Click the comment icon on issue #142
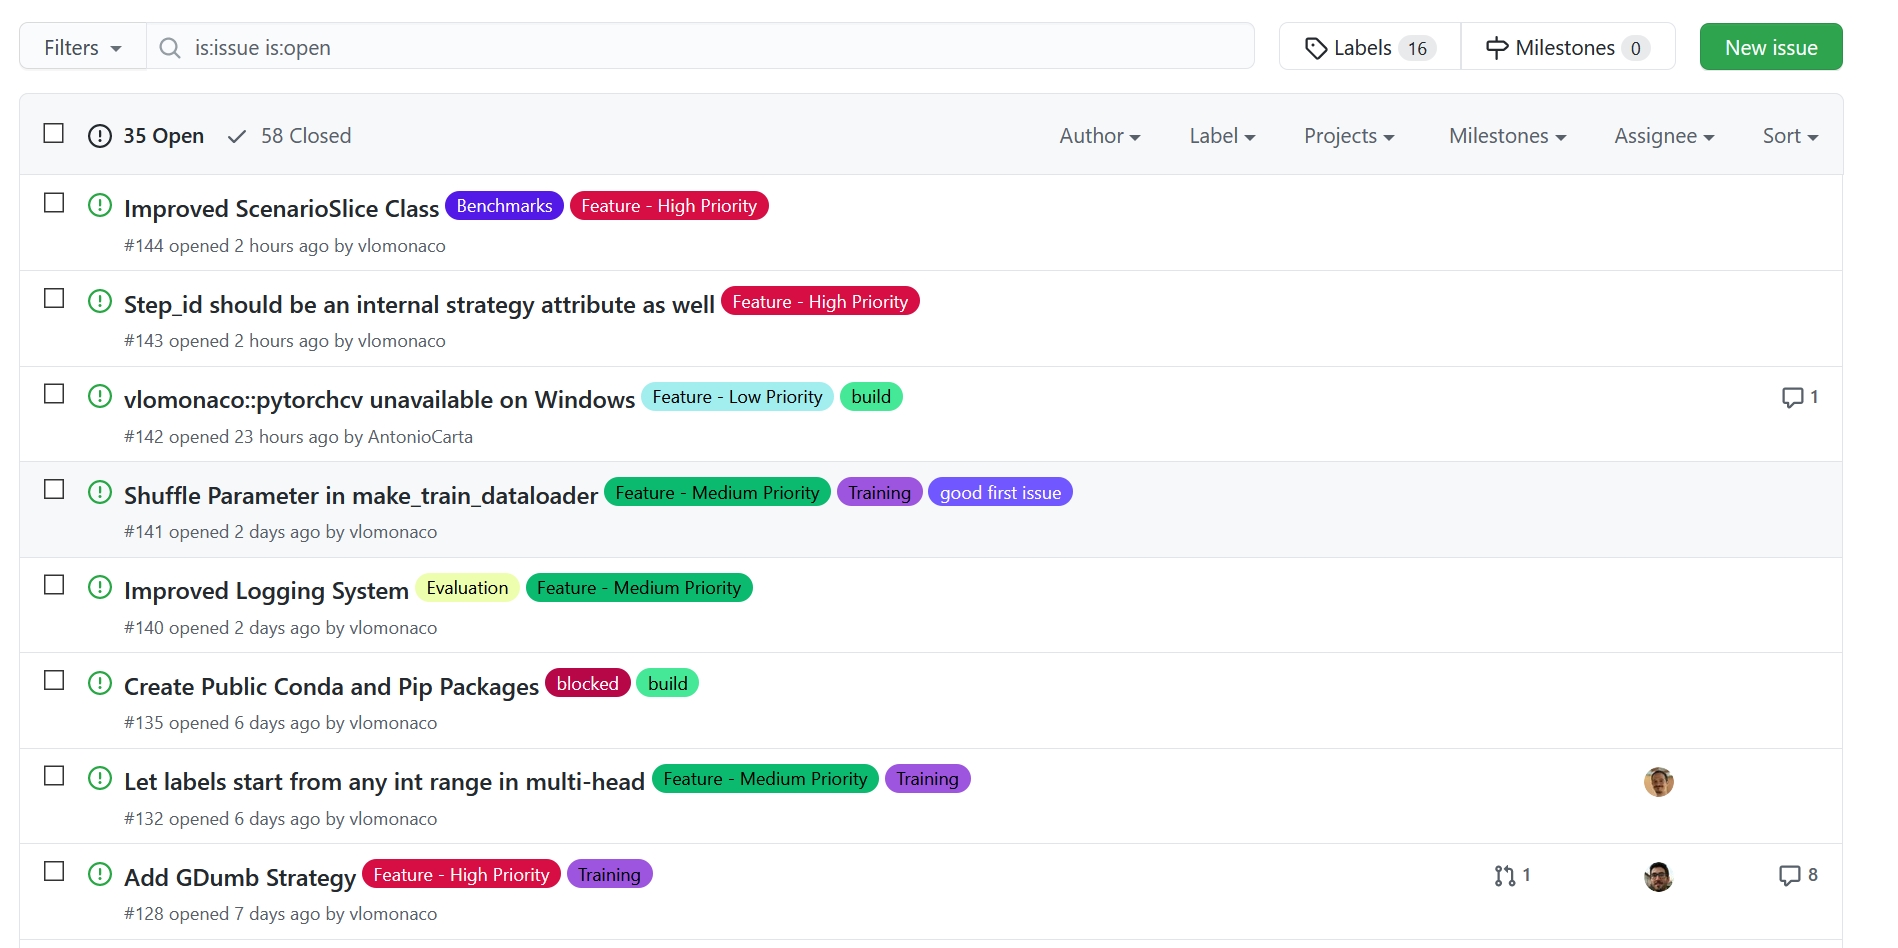Screen dimensions: 1898x948 pyautogui.click(x=1792, y=398)
